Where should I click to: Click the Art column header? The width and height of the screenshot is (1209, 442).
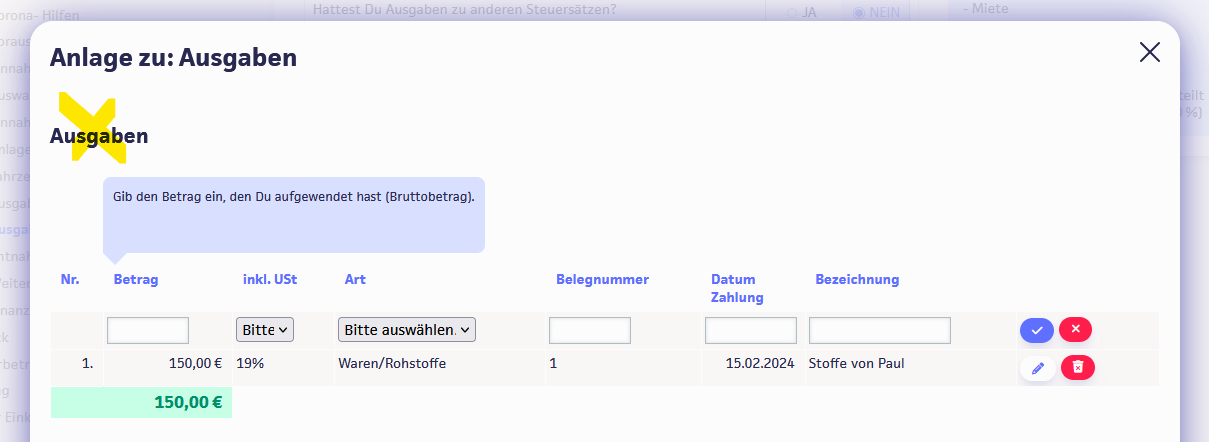coord(355,280)
